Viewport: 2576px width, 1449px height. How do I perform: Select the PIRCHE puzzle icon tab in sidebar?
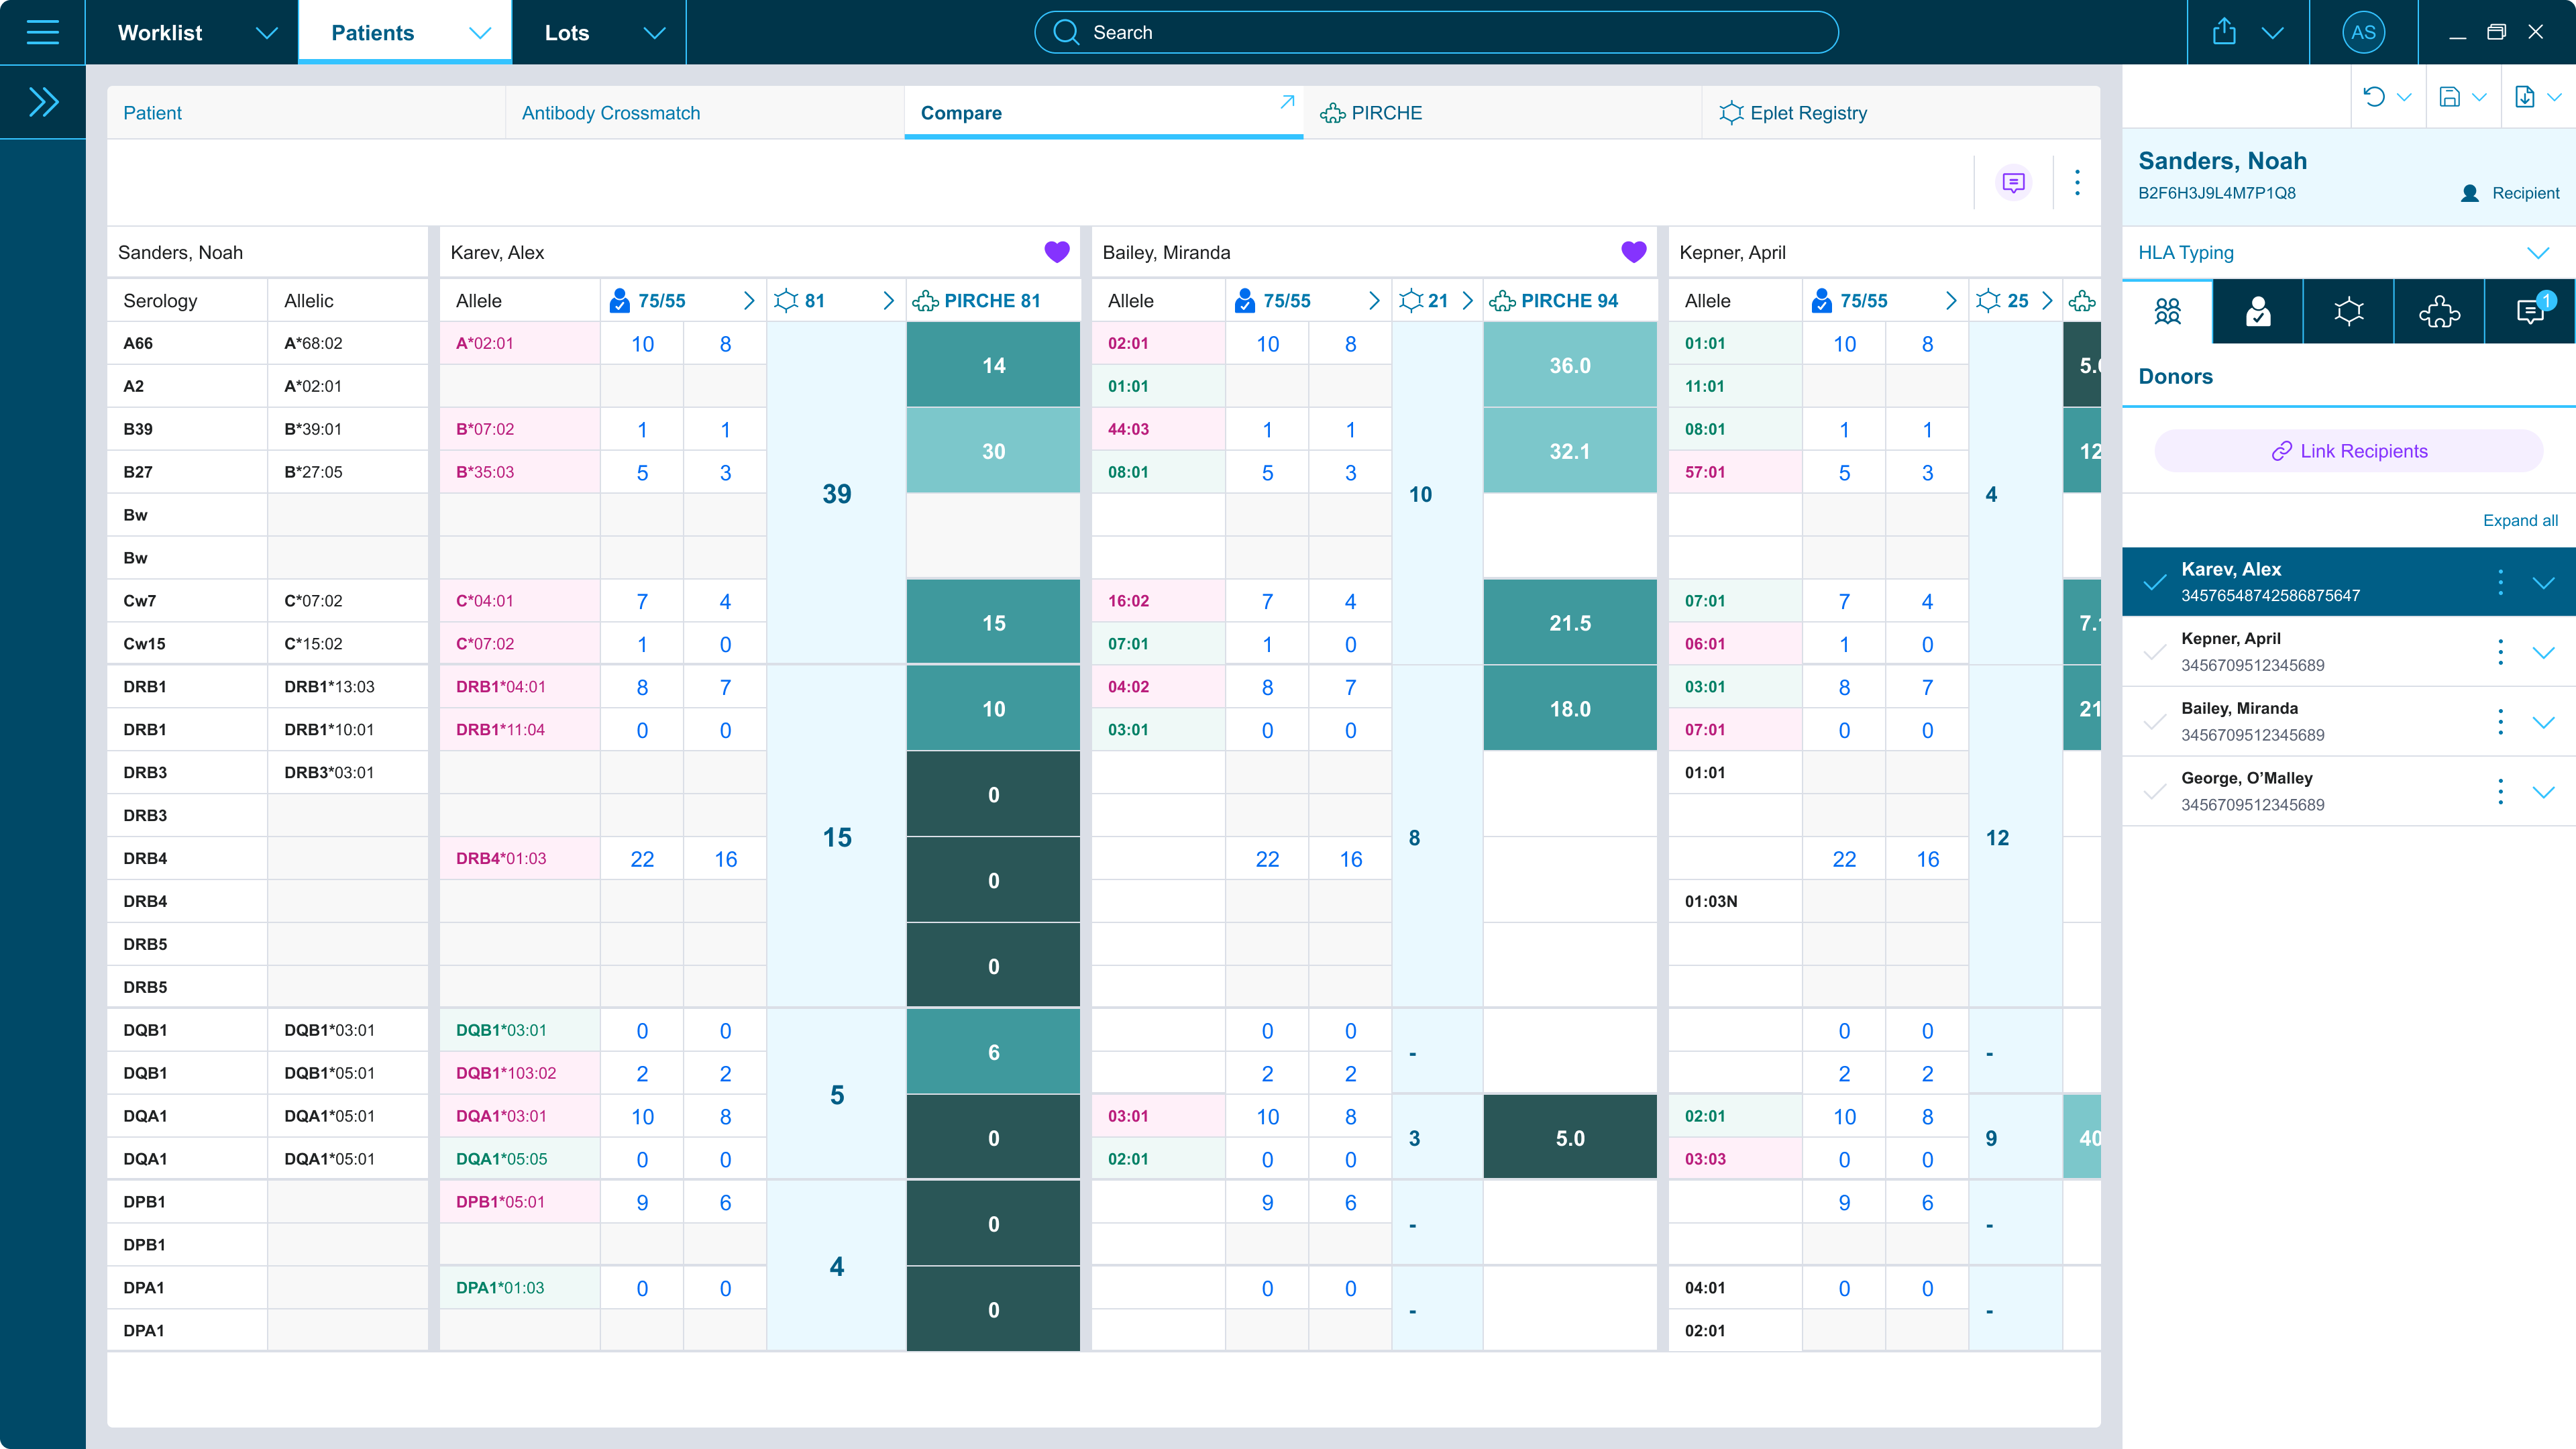point(2439,312)
